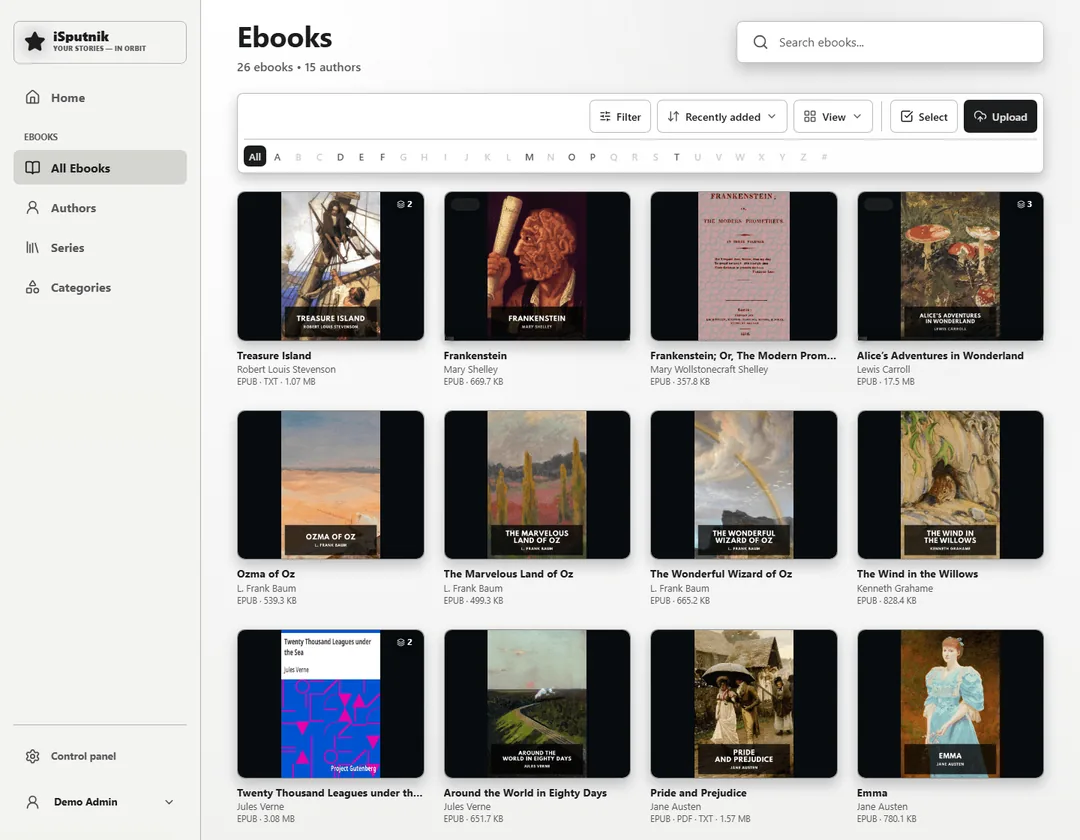The width and height of the screenshot is (1080, 840).
Task: Filter ebooks by letter O
Action: pyautogui.click(x=571, y=157)
